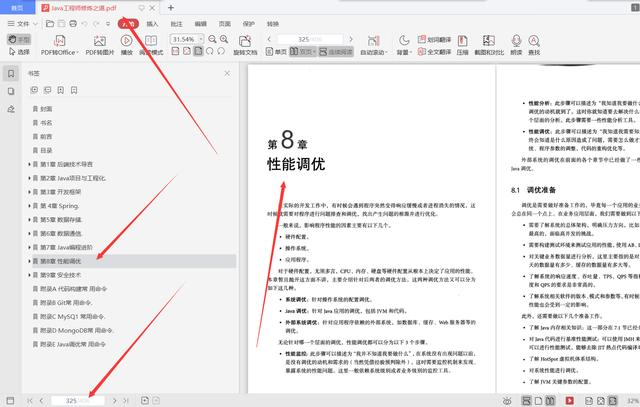Switch to the Insert tab

pyautogui.click(x=152, y=24)
